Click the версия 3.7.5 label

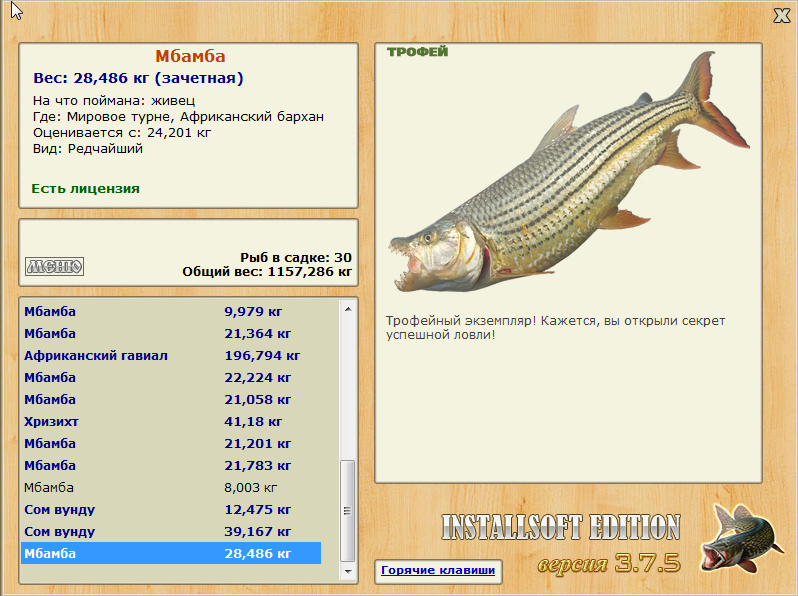click(609, 563)
